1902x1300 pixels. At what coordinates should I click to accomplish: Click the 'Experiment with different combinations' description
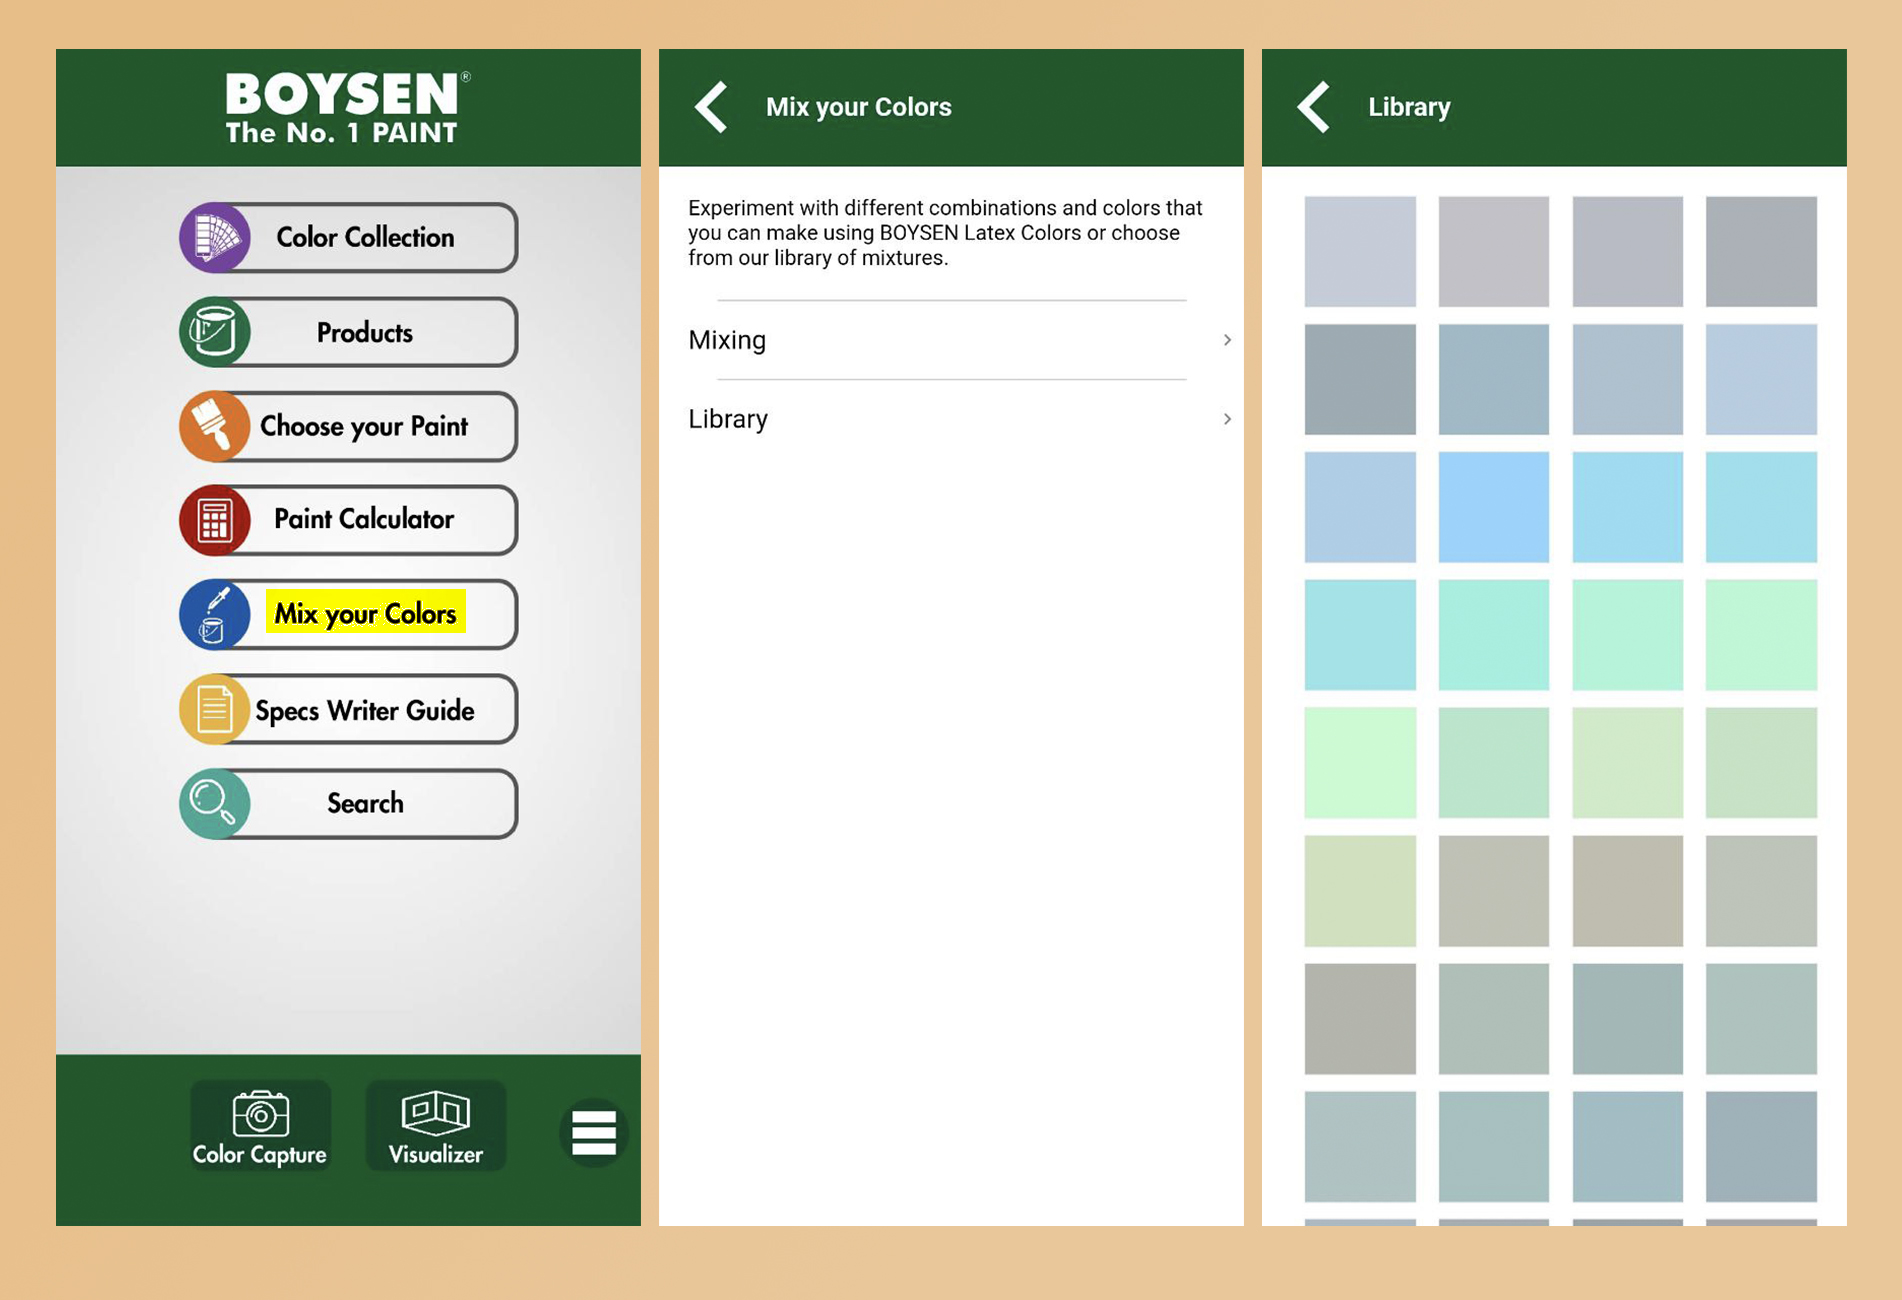(x=945, y=233)
